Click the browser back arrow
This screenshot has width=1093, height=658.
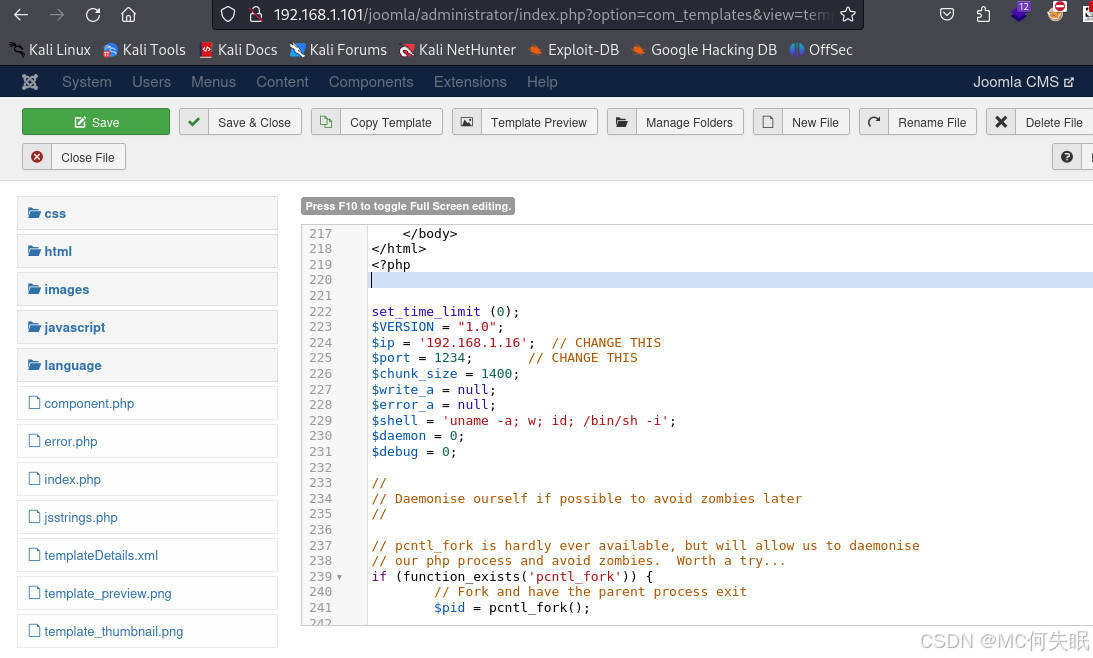point(21,15)
